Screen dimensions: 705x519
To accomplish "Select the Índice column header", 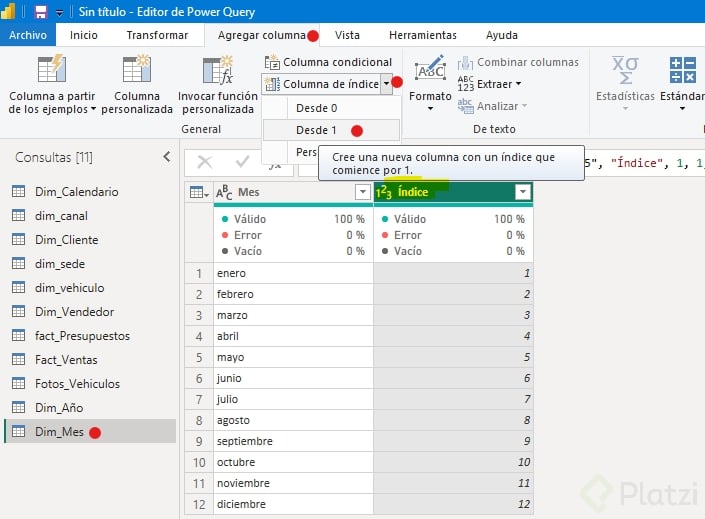I will click(x=453, y=192).
